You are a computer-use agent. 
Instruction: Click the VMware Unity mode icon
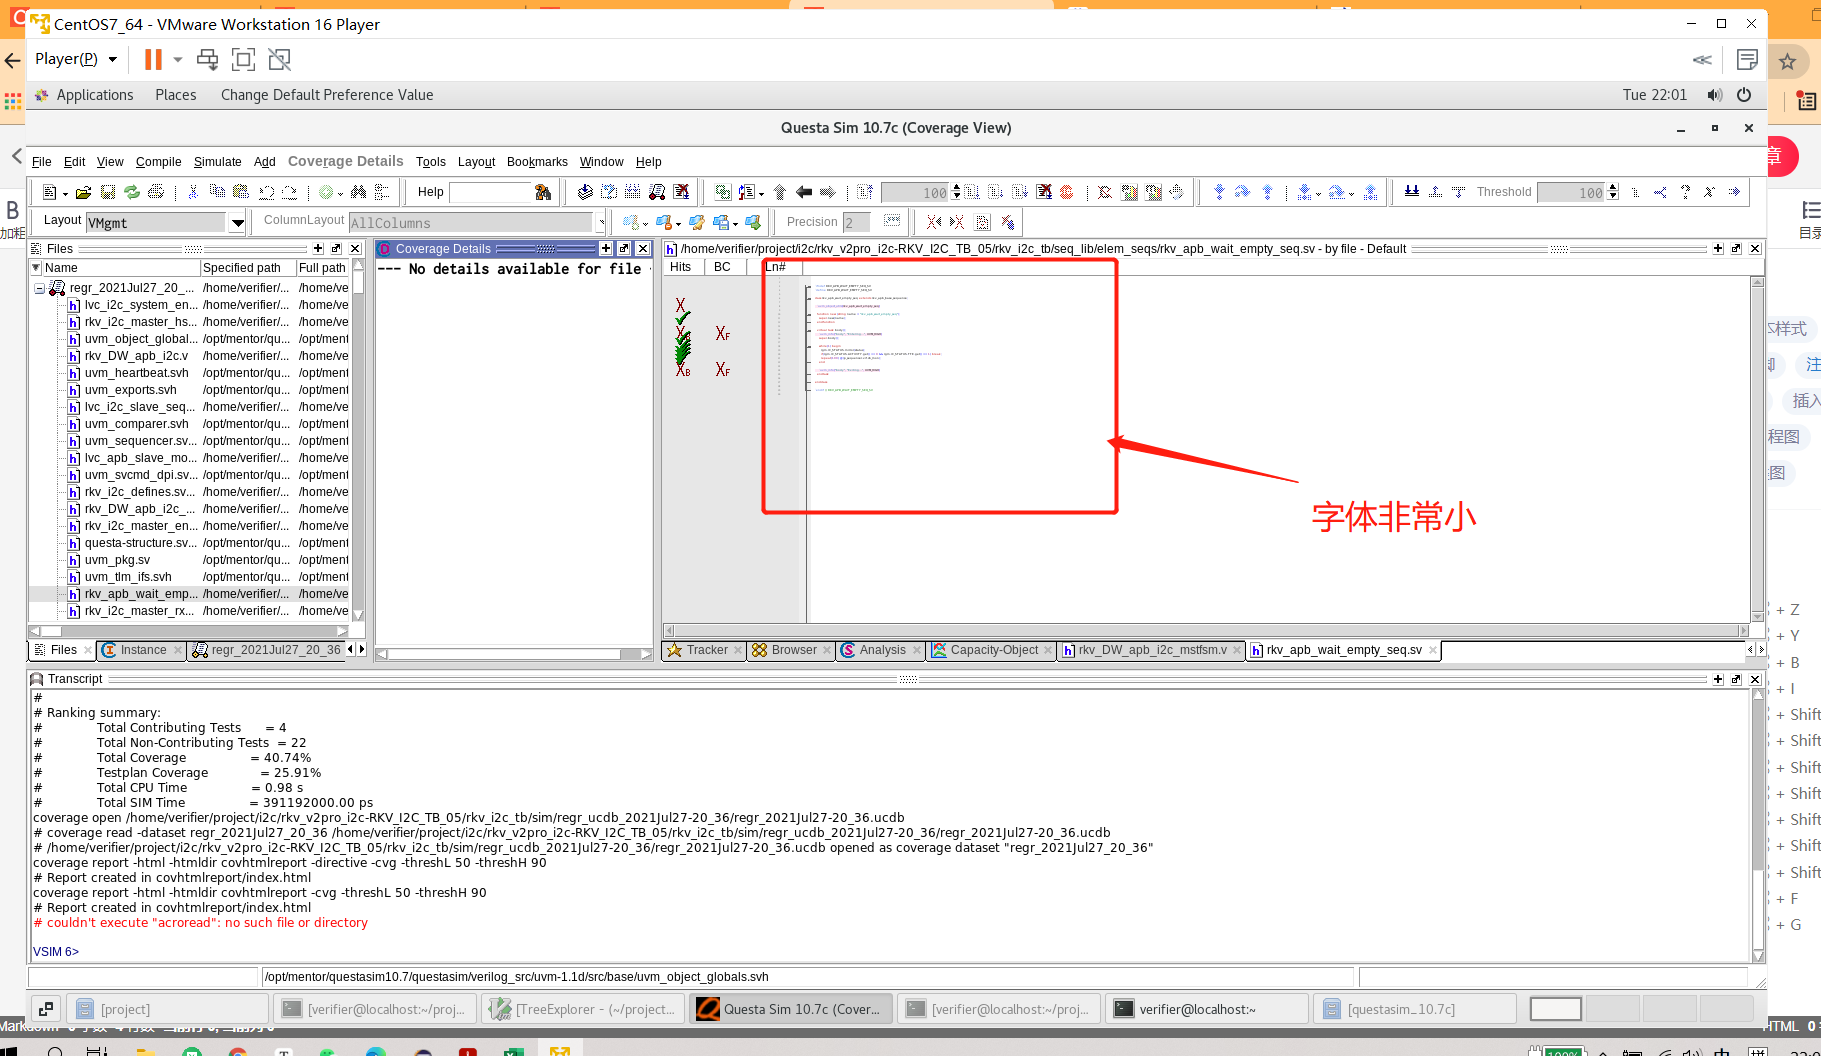pyautogui.click(x=279, y=59)
